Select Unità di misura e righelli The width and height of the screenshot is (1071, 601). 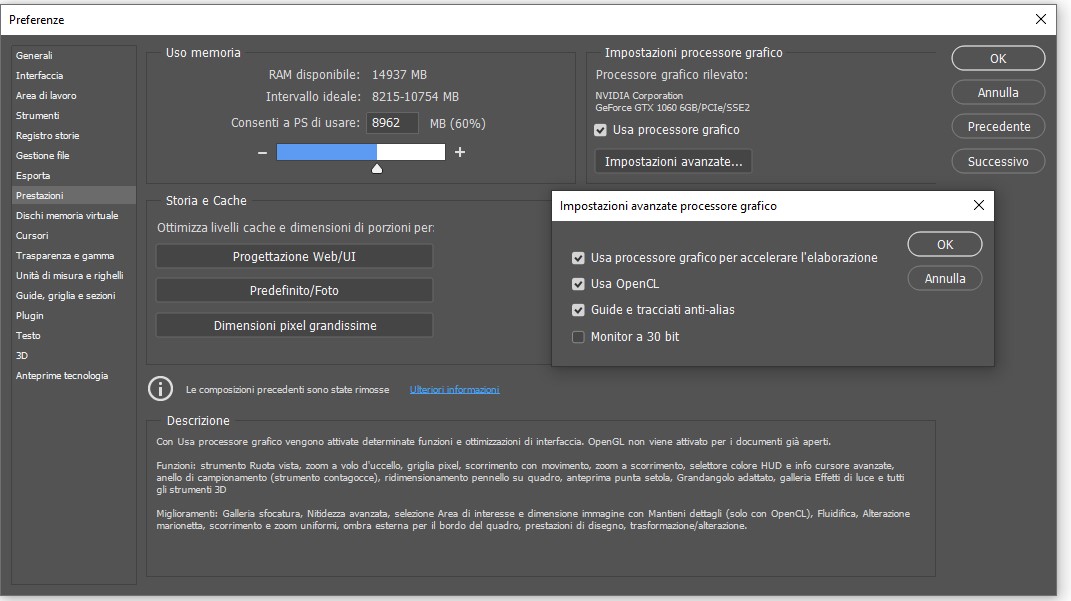click(74, 275)
